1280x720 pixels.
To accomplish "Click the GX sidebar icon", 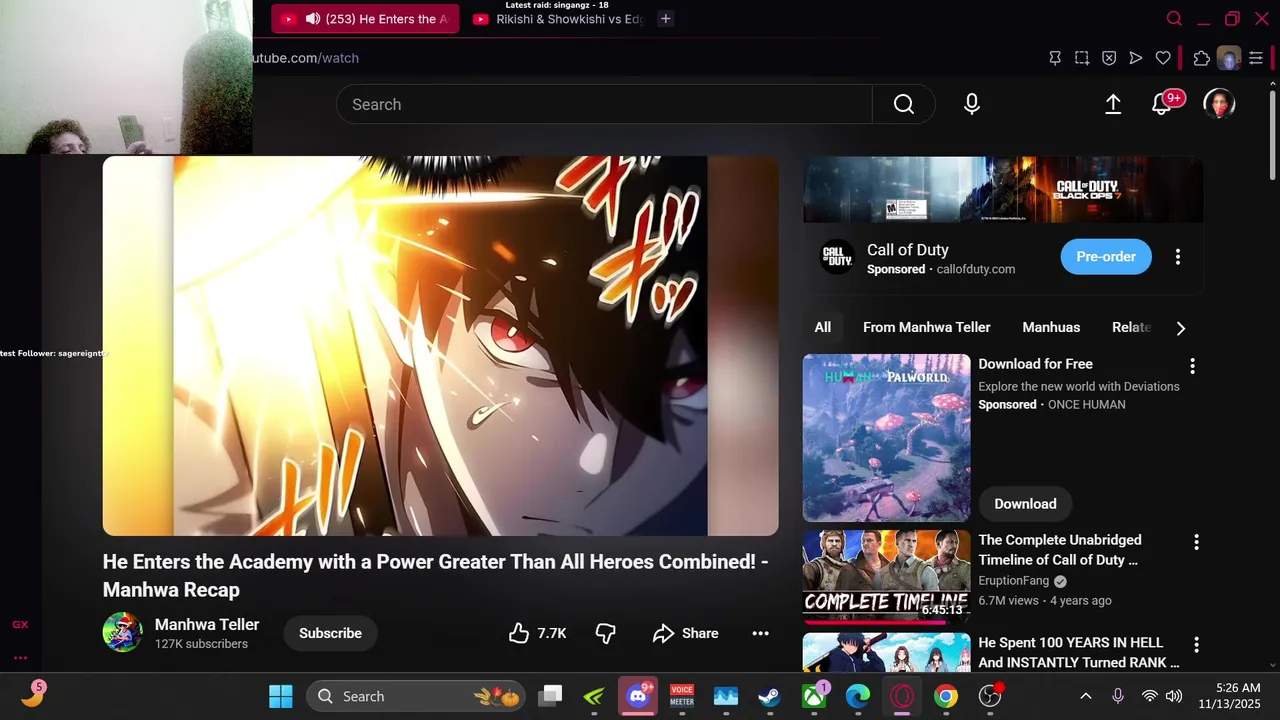I will click(20, 625).
